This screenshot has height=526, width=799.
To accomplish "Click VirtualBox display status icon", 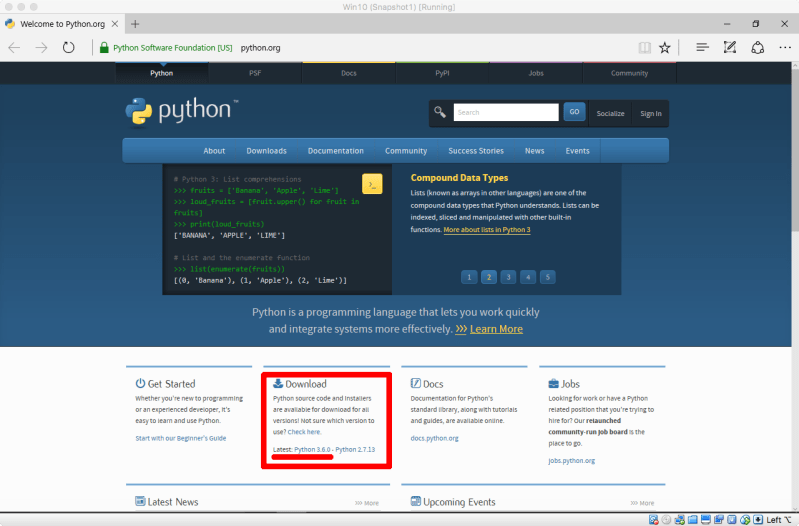I will point(706,519).
